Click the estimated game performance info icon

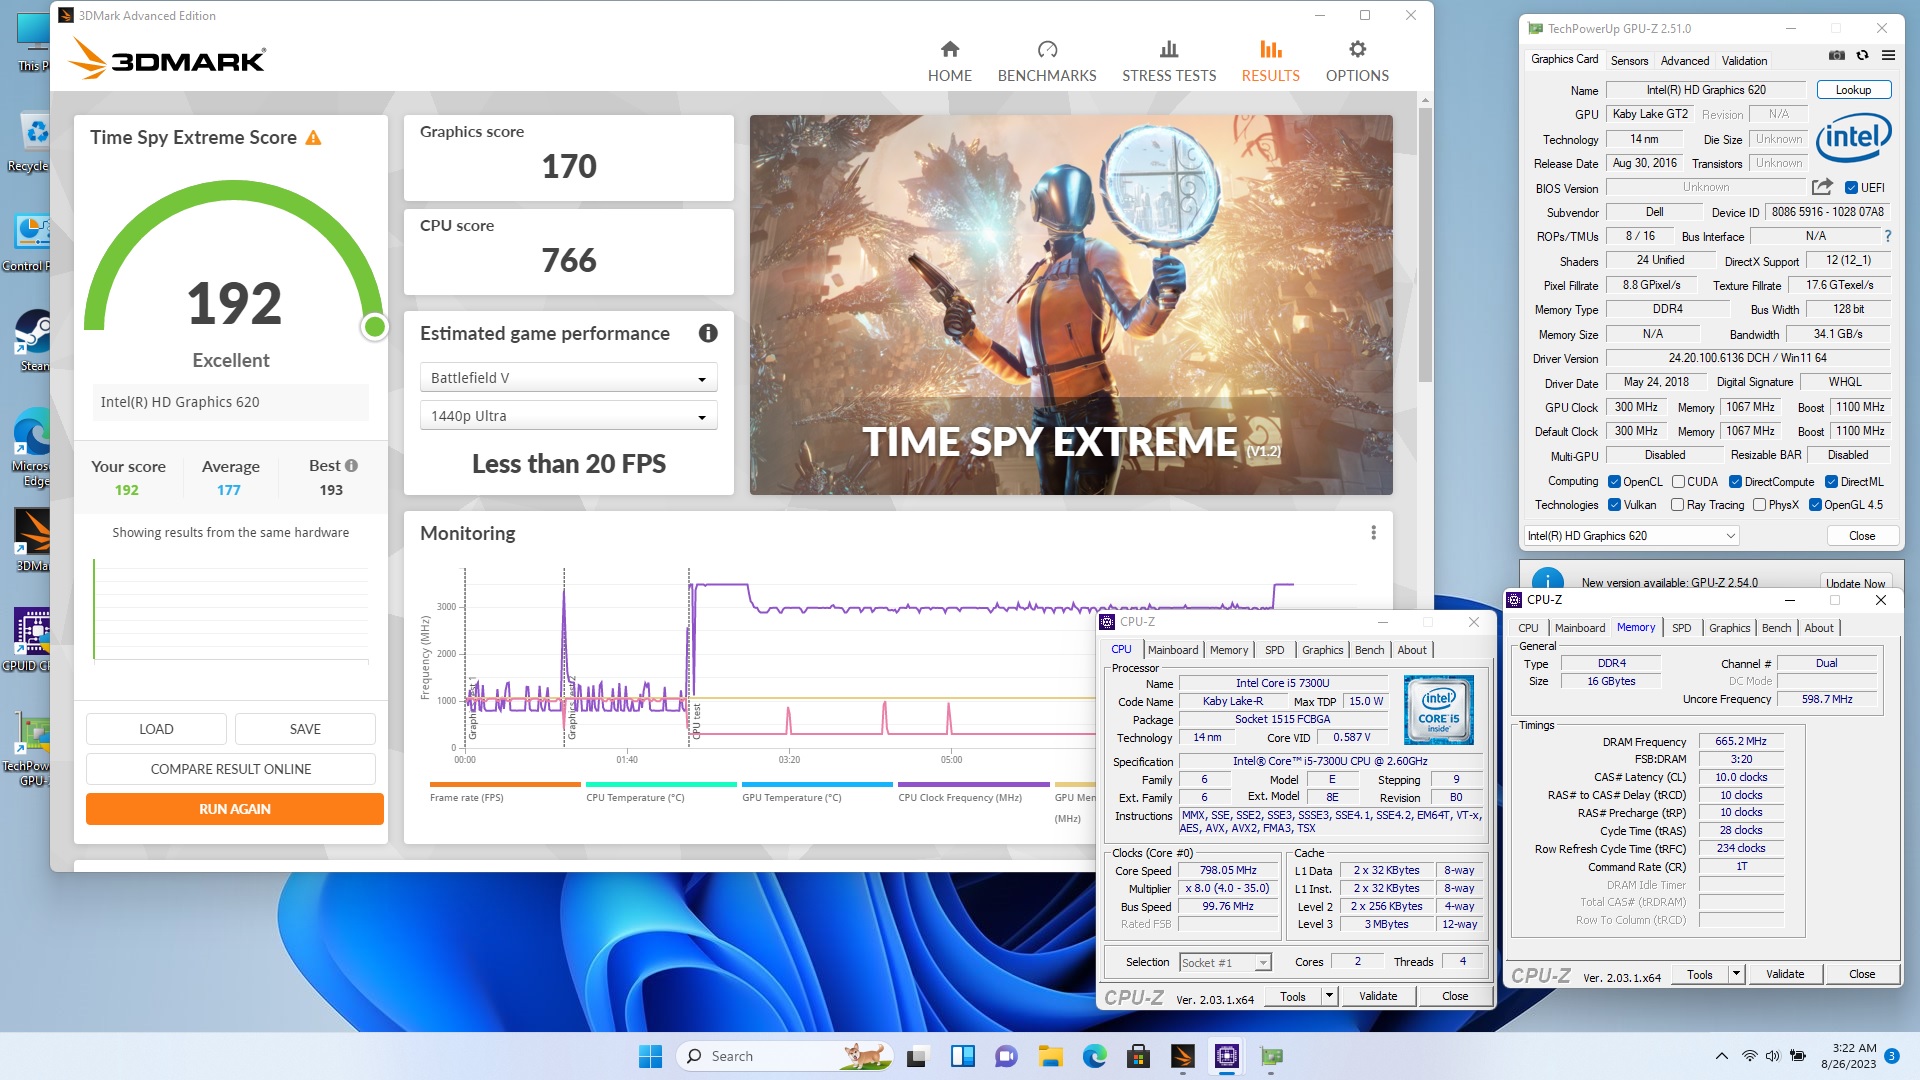pos(707,333)
